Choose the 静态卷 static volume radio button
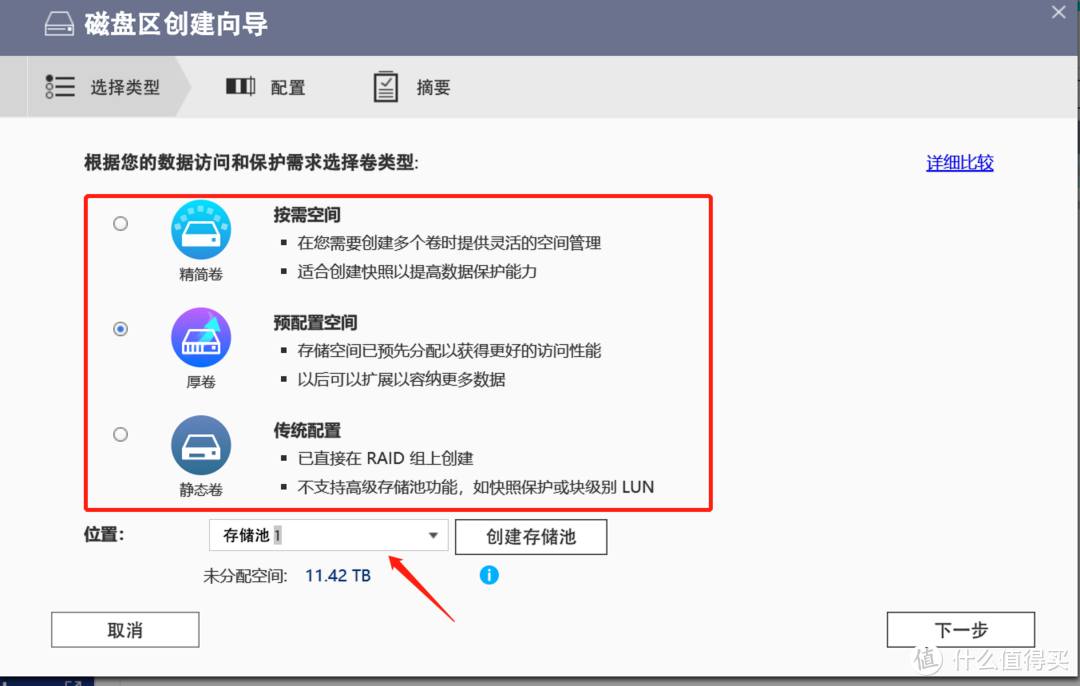Screen dimensions: 1080x686 pyautogui.click(x=121, y=435)
